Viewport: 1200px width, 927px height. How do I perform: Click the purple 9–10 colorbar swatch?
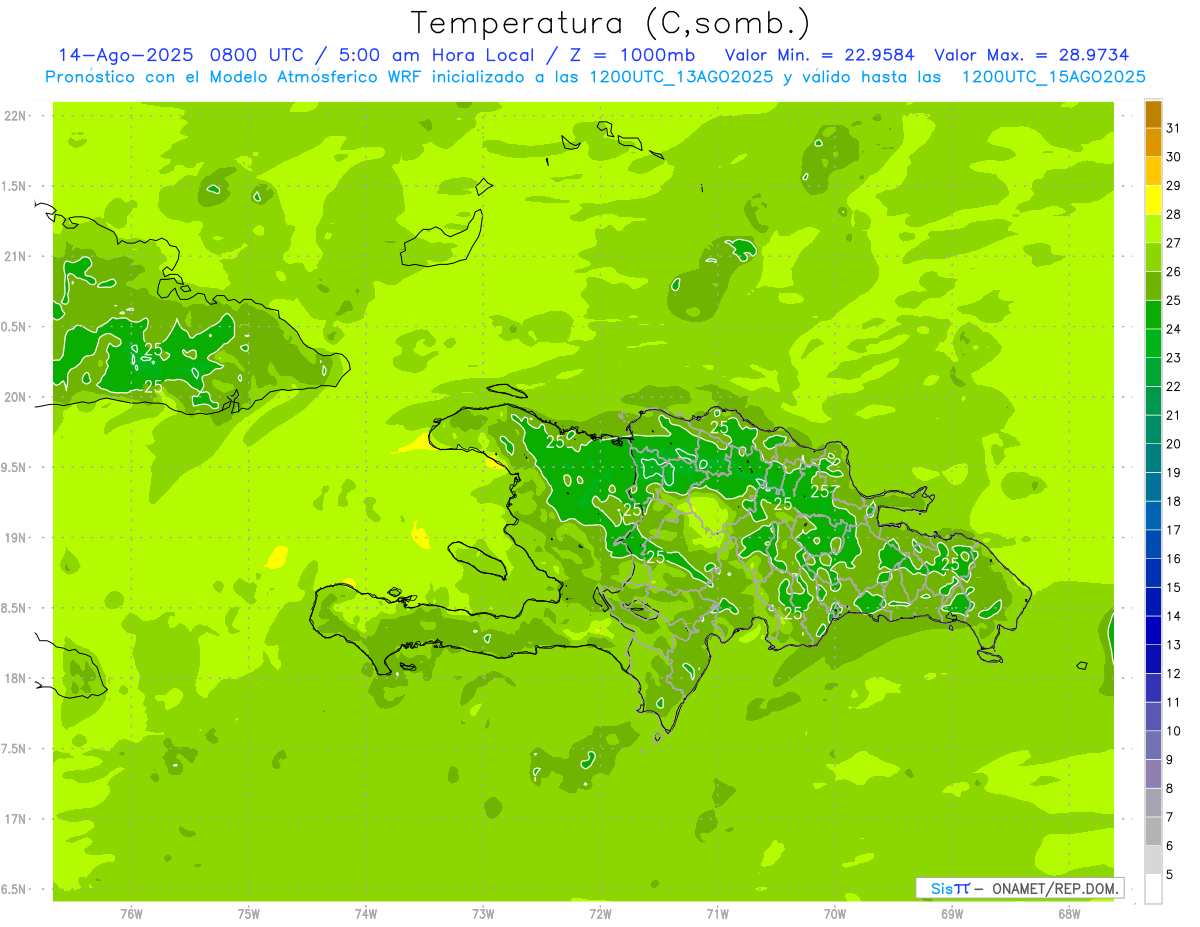click(1153, 745)
